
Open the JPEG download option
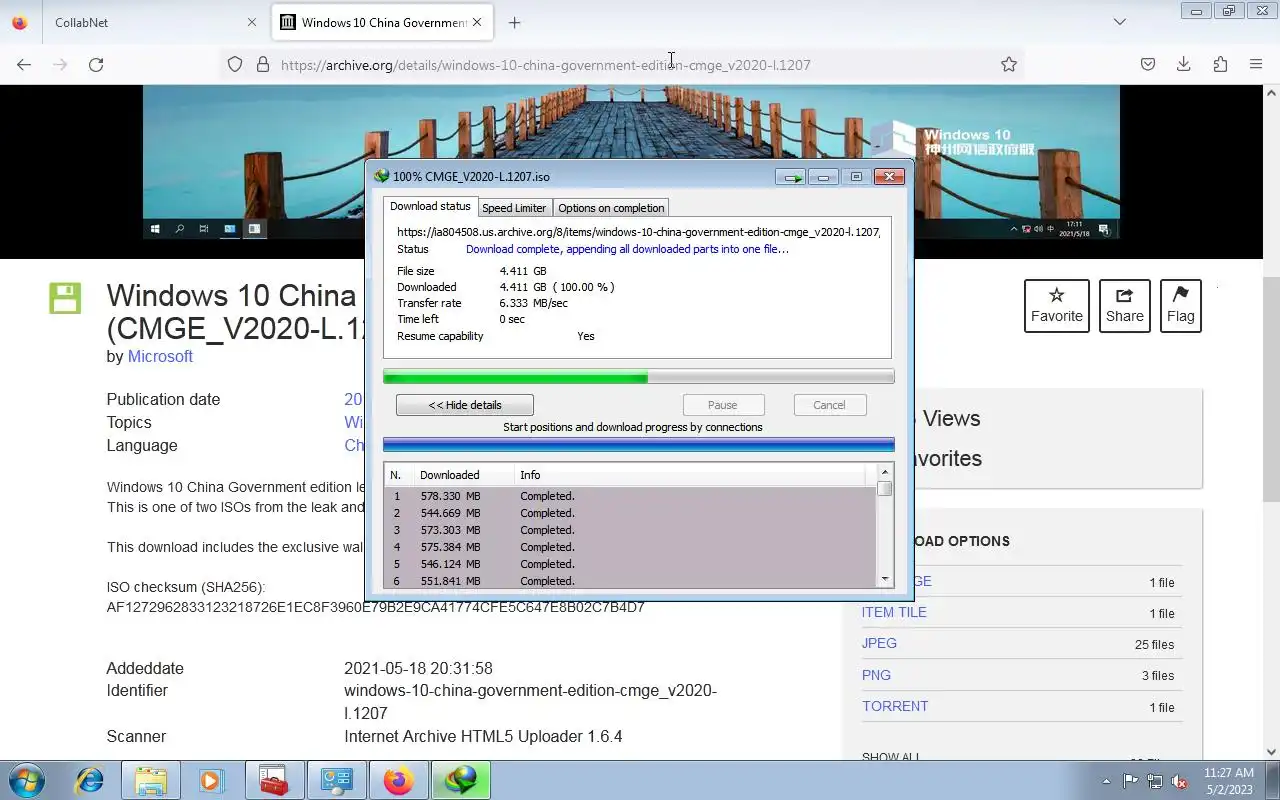pos(879,643)
